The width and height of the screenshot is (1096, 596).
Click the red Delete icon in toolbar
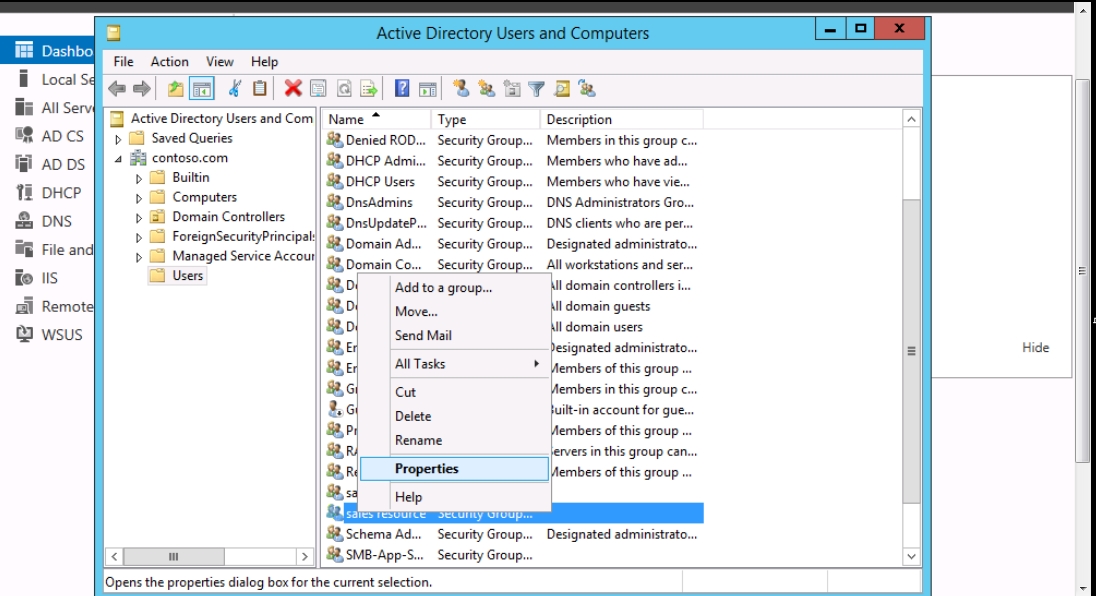(x=293, y=89)
